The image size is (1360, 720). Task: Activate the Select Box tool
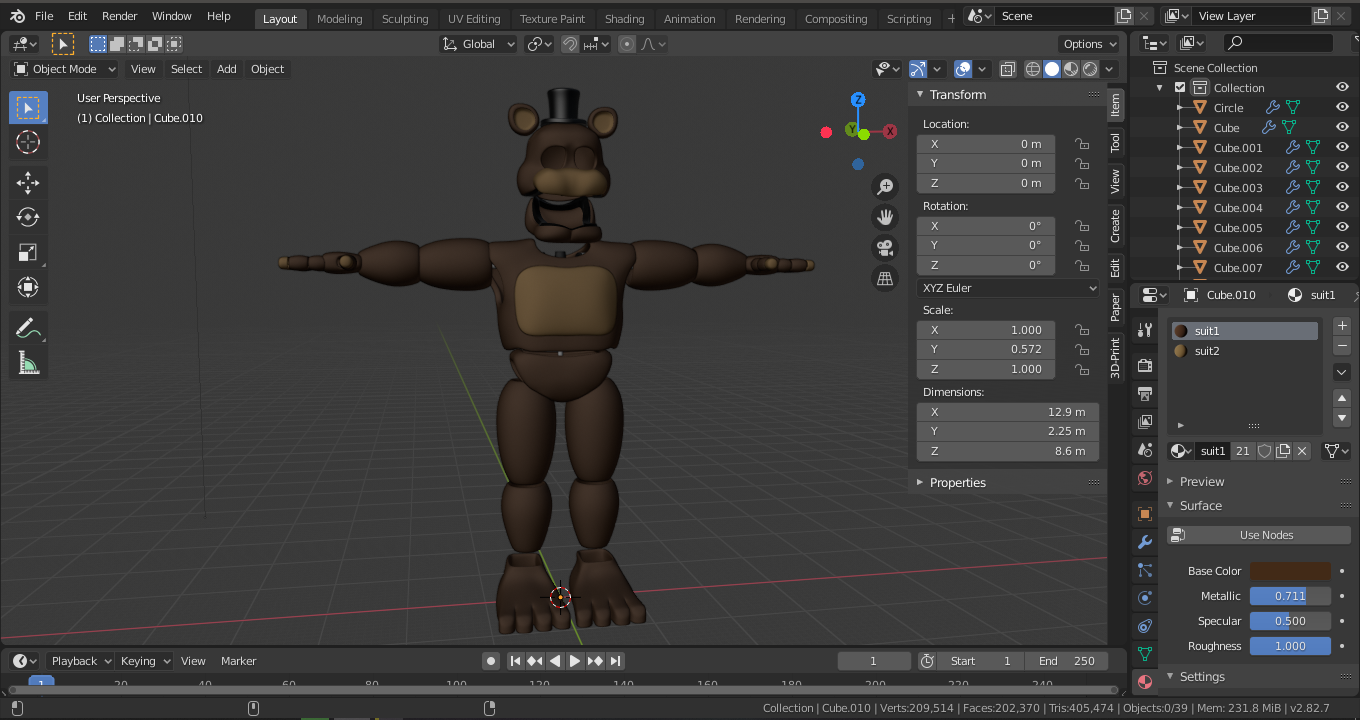28,107
